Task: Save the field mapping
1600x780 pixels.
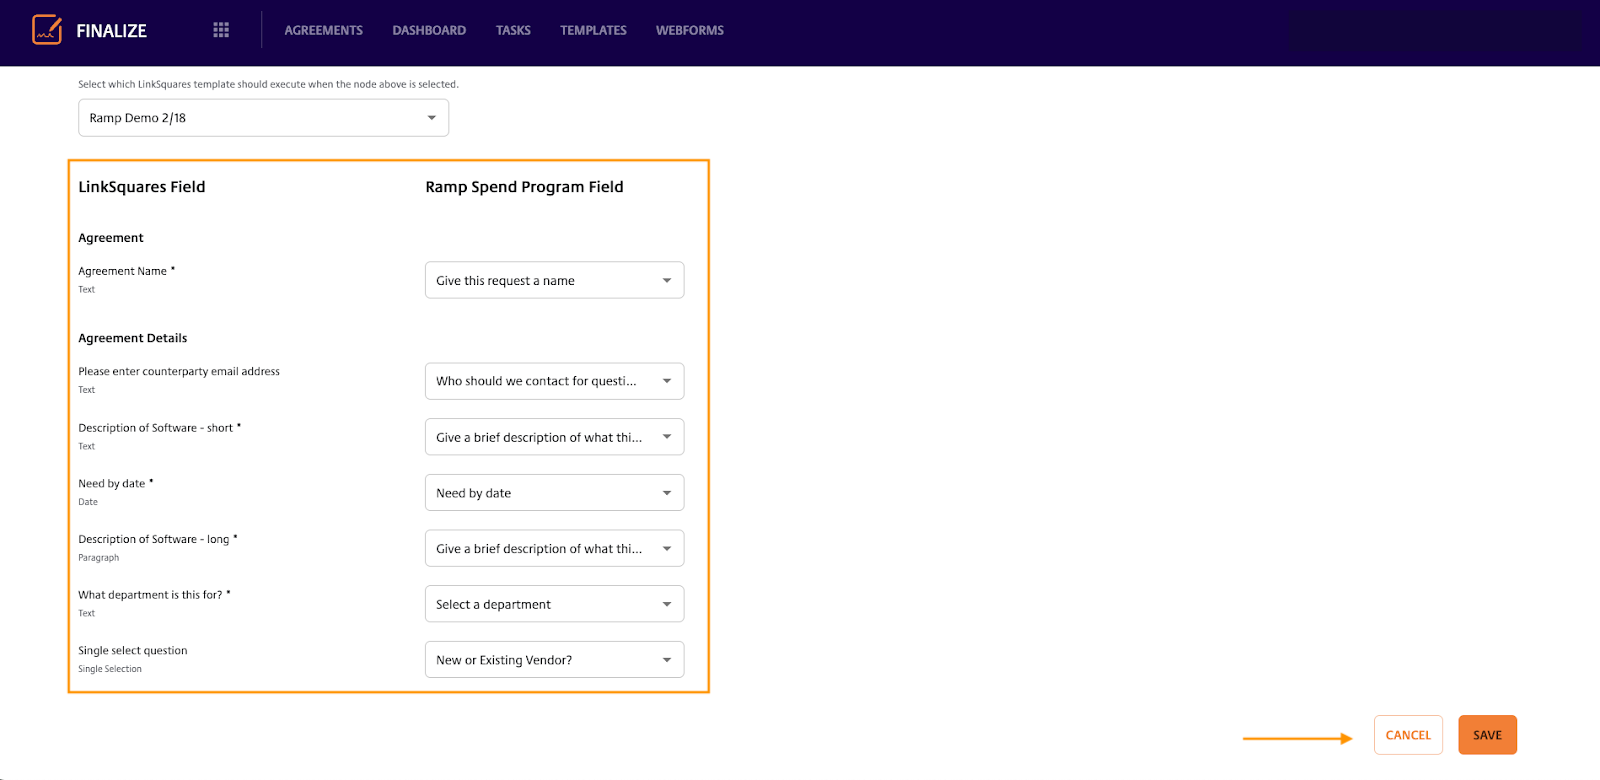Action: pyautogui.click(x=1487, y=735)
